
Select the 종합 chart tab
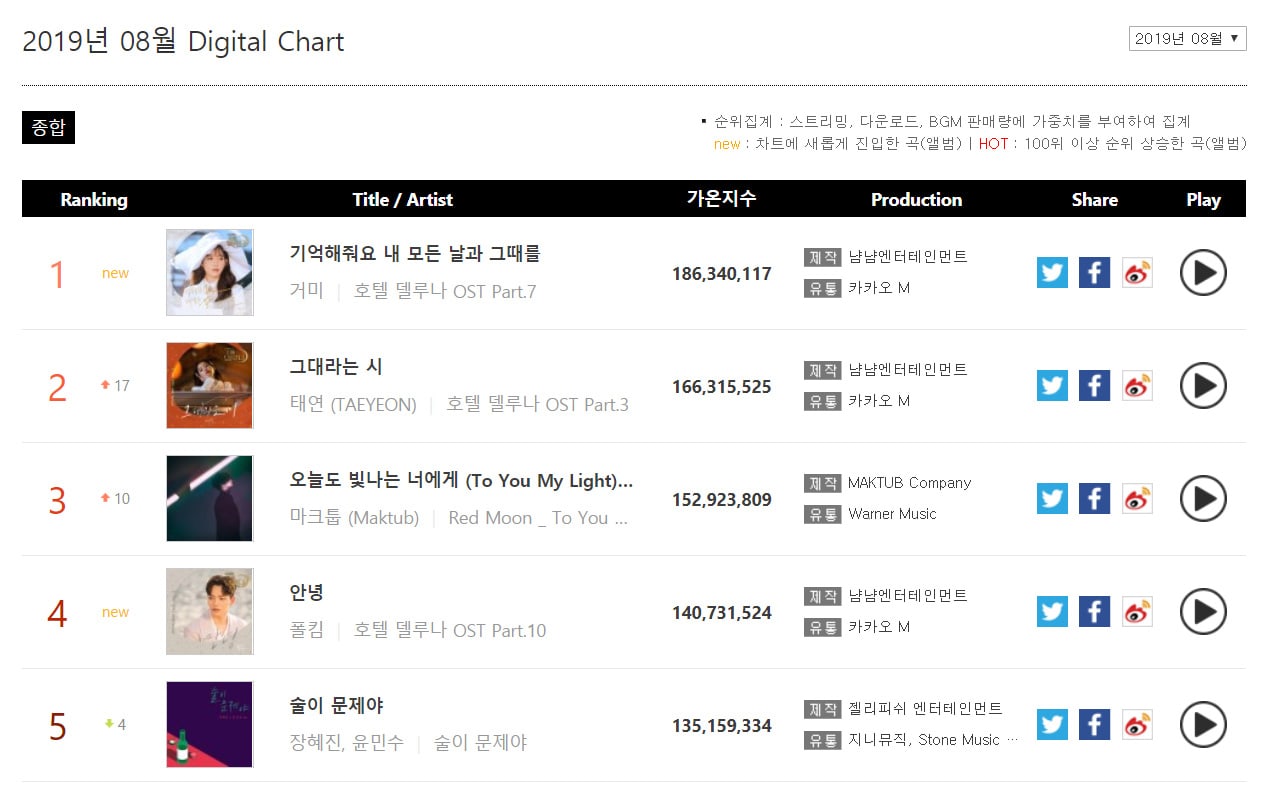pyautogui.click(x=48, y=127)
